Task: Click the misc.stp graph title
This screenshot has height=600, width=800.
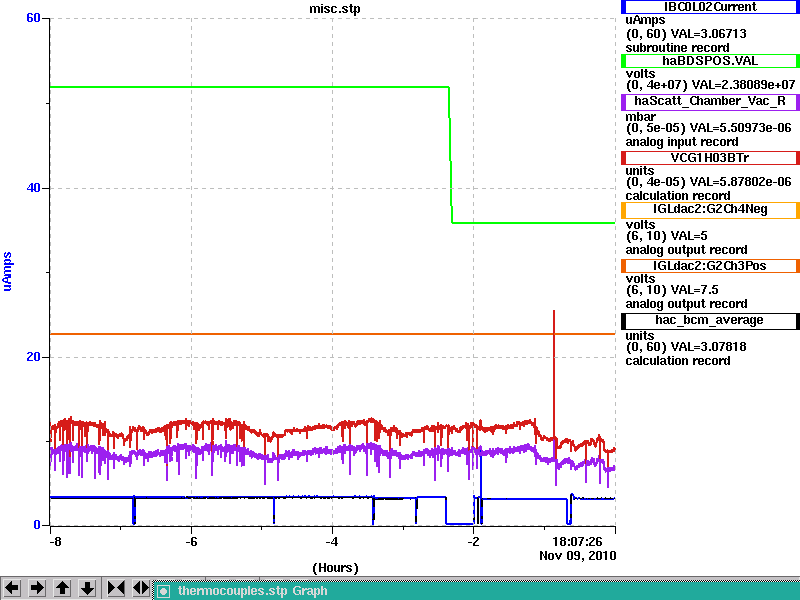Action: click(335, 9)
